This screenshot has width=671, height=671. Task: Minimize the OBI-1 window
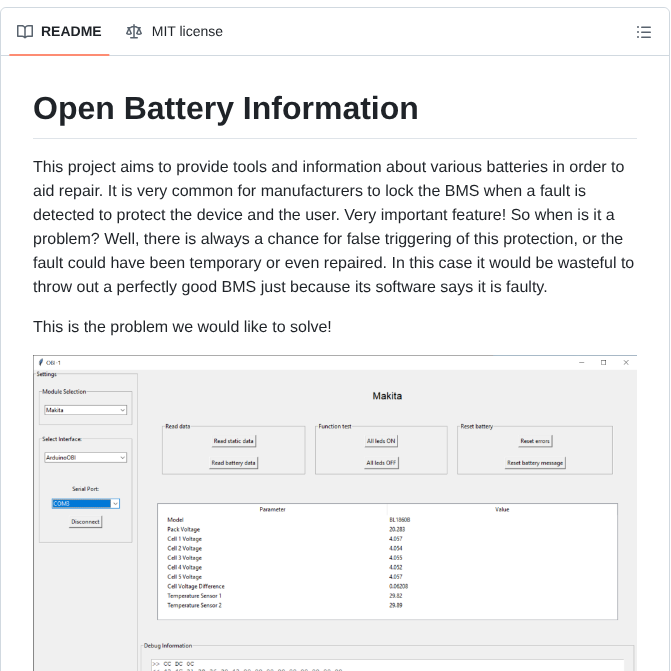(x=582, y=362)
